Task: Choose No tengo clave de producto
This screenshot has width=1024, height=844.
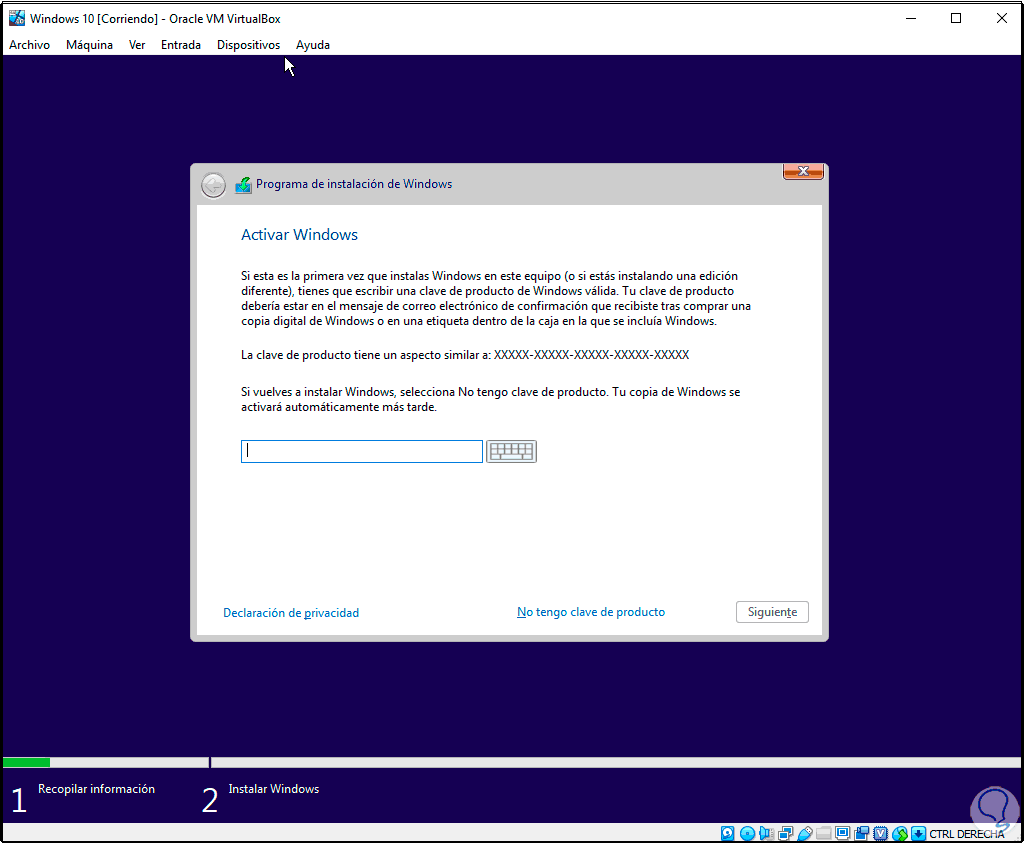Action: pyautogui.click(x=591, y=612)
